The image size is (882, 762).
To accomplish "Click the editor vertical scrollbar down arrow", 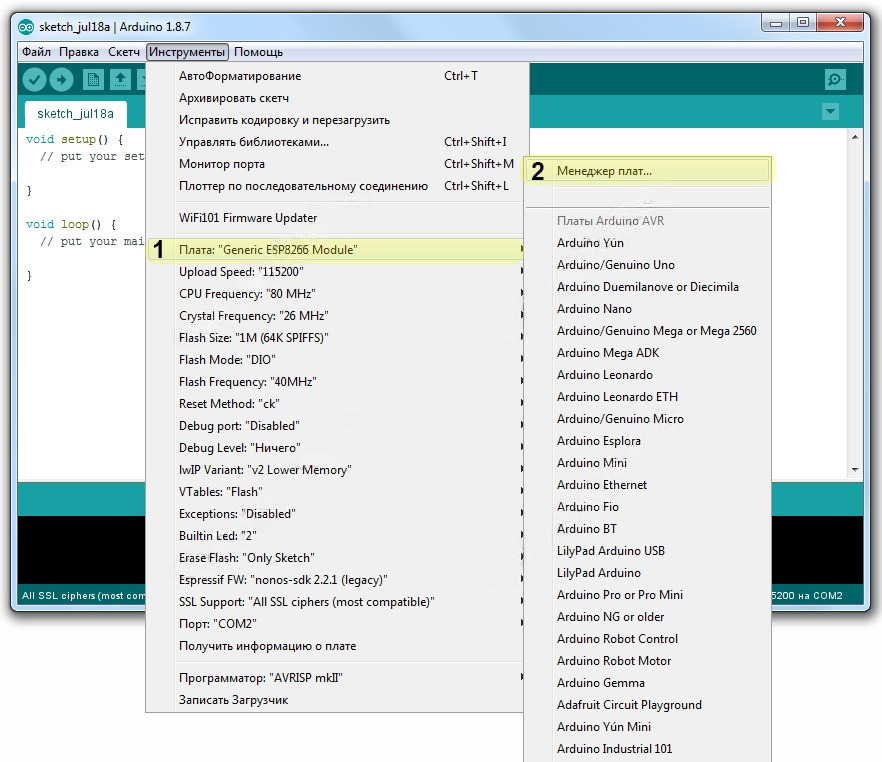I will coord(855,468).
